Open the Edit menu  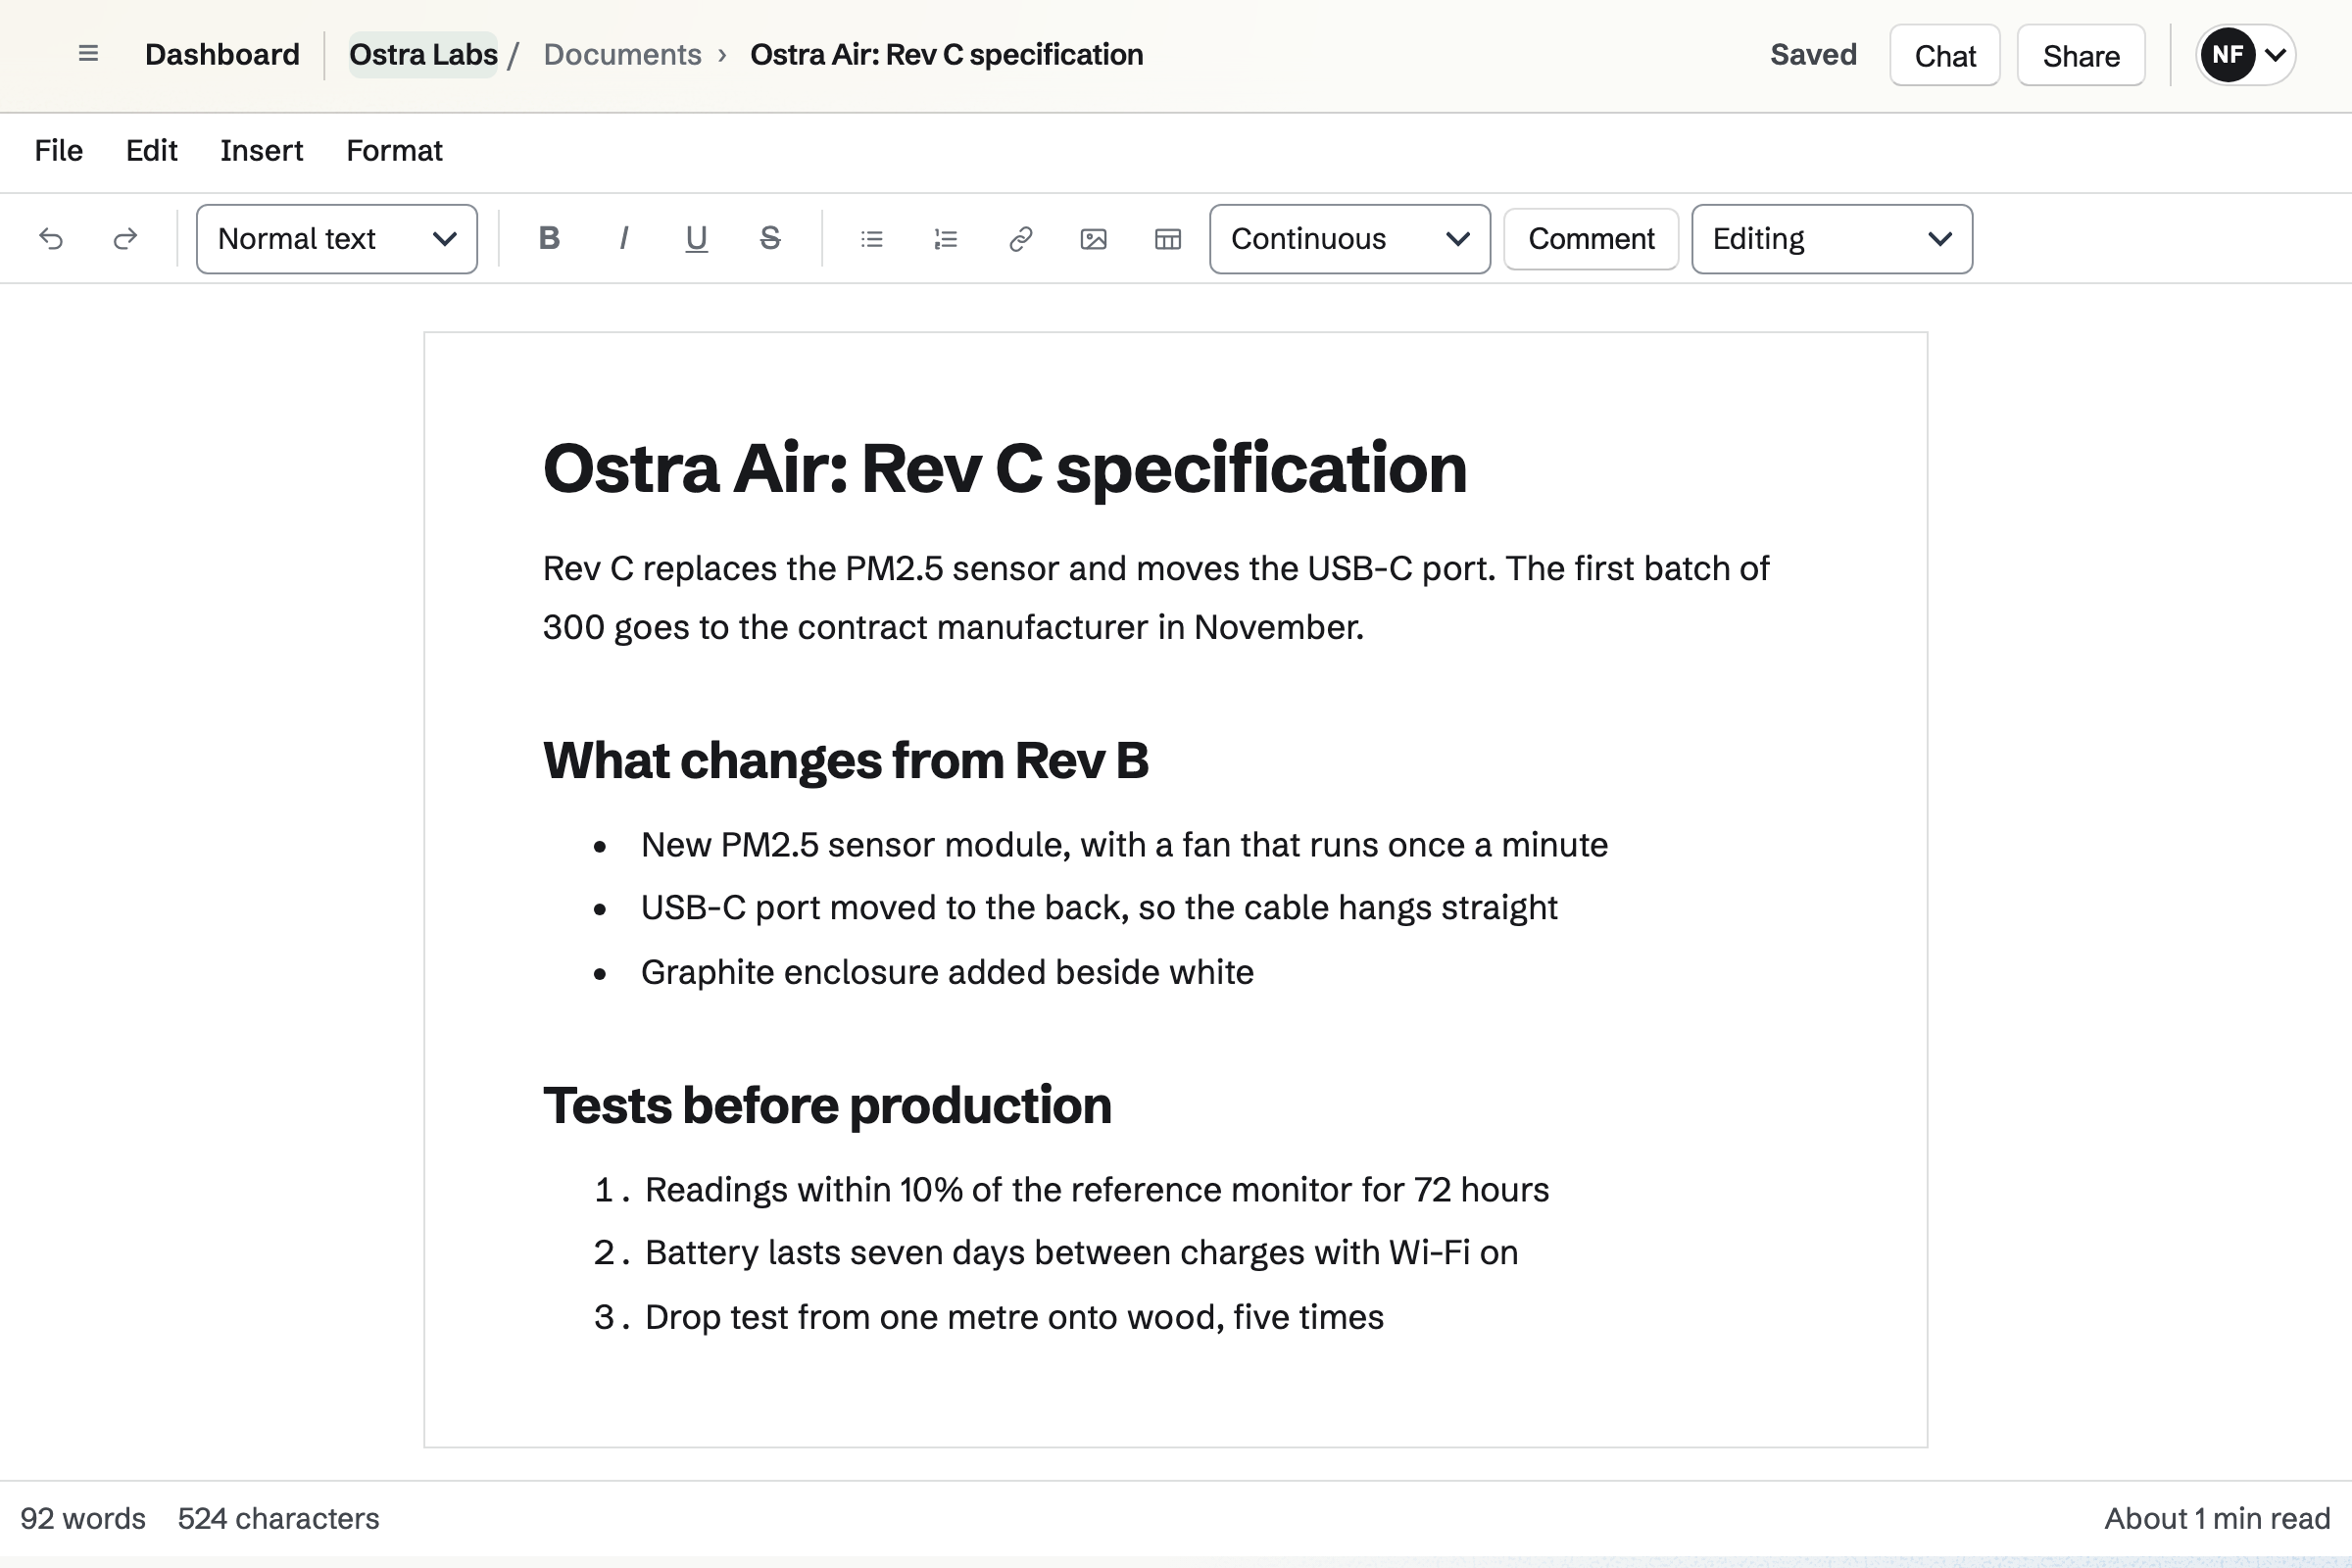[x=151, y=150]
